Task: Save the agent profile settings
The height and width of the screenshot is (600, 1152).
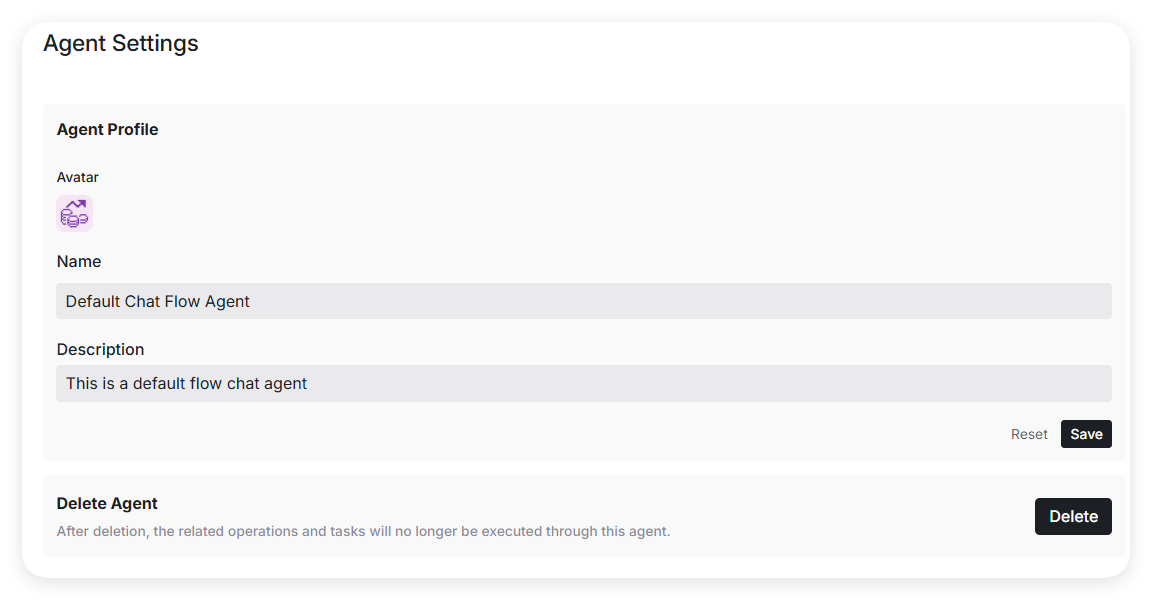Action: pos(1086,434)
